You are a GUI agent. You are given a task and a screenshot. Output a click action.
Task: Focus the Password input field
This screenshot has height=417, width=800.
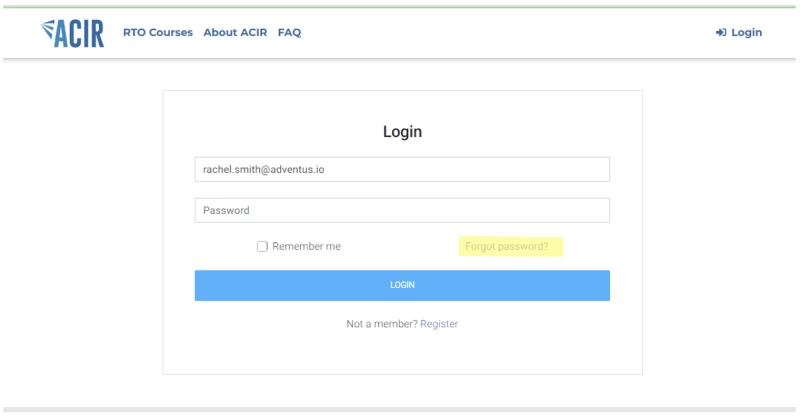[x=402, y=210]
